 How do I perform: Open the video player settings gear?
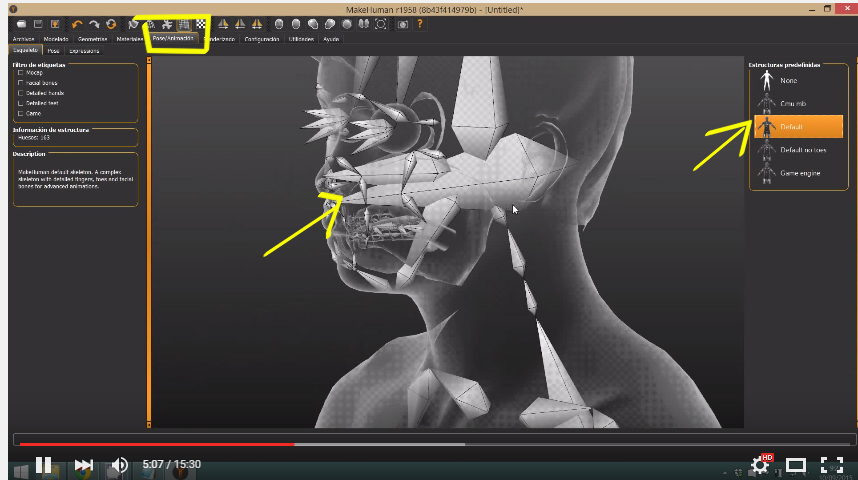click(x=760, y=465)
